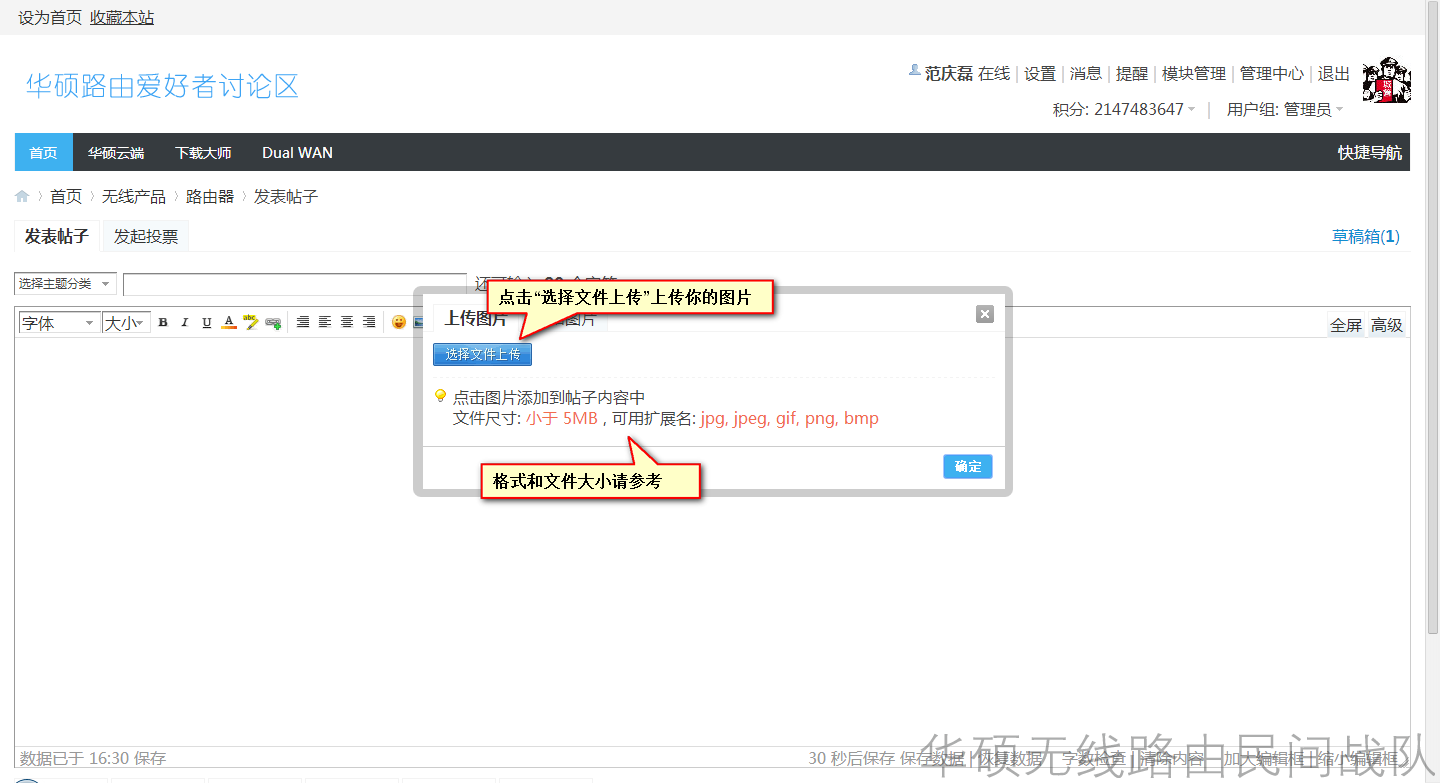This screenshot has width=1440, height=783.
Task: Open the 设置 settings link
Action: point(1040,73)
